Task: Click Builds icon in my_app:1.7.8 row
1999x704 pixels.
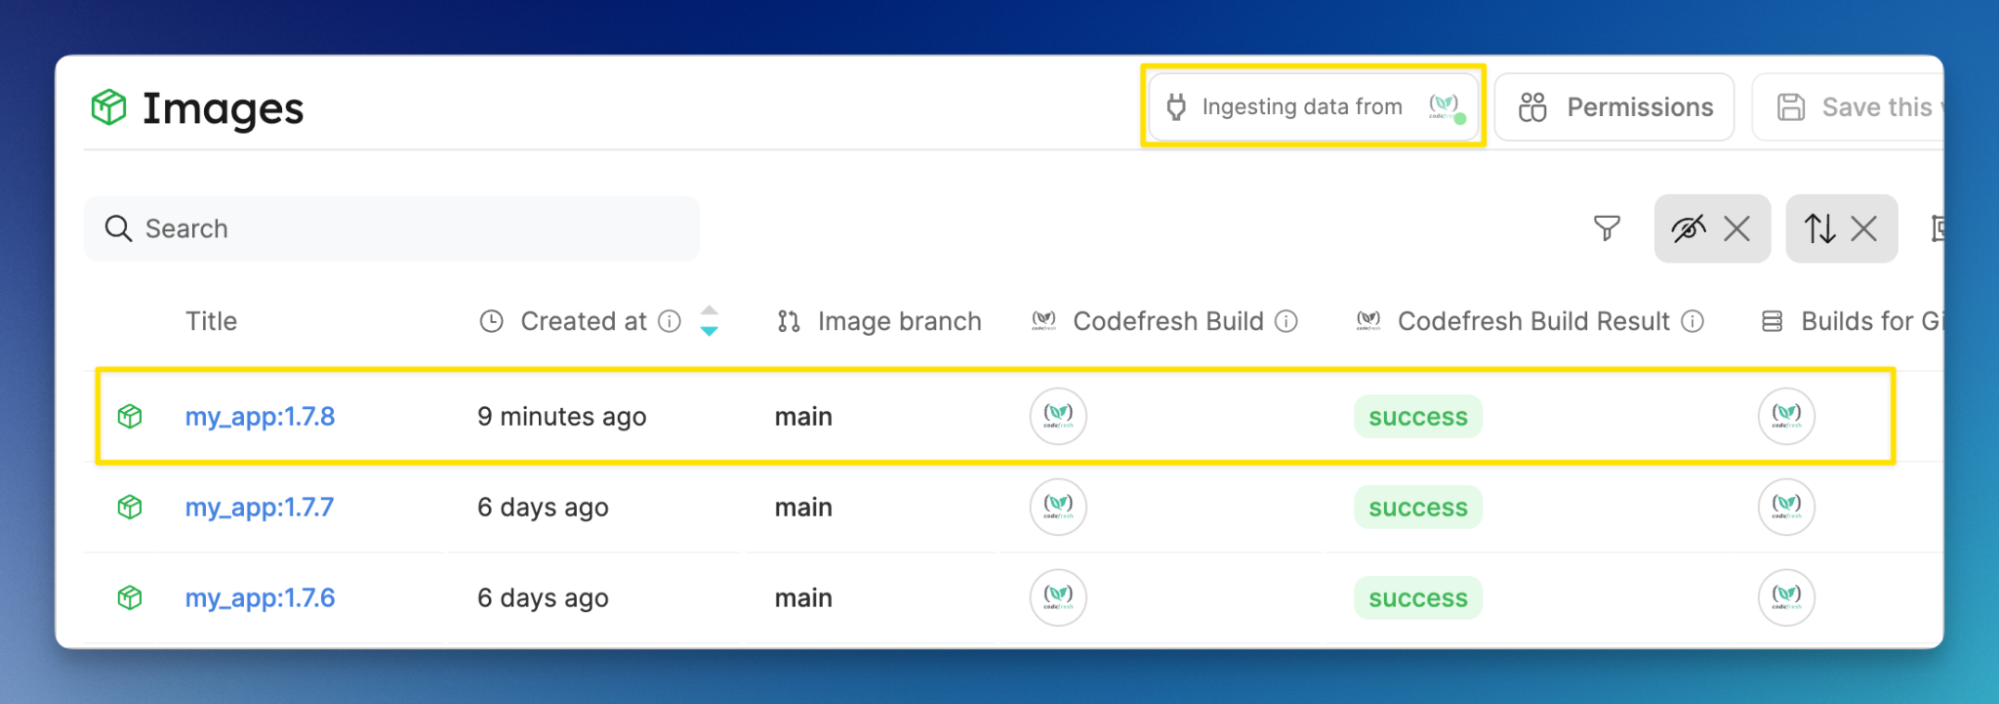Action: pyautogui.click(x=1786, y=415)
